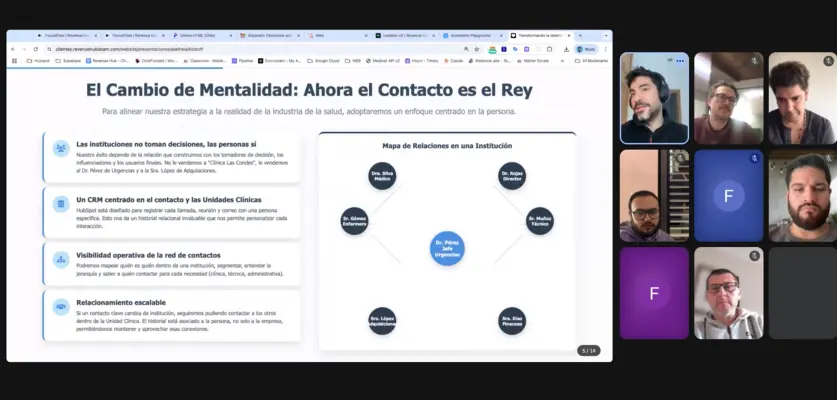This screenshot has height=400, width=837.
Task: Click the people icon on first card
Action: pyautogui.click(x=61, y=148)
